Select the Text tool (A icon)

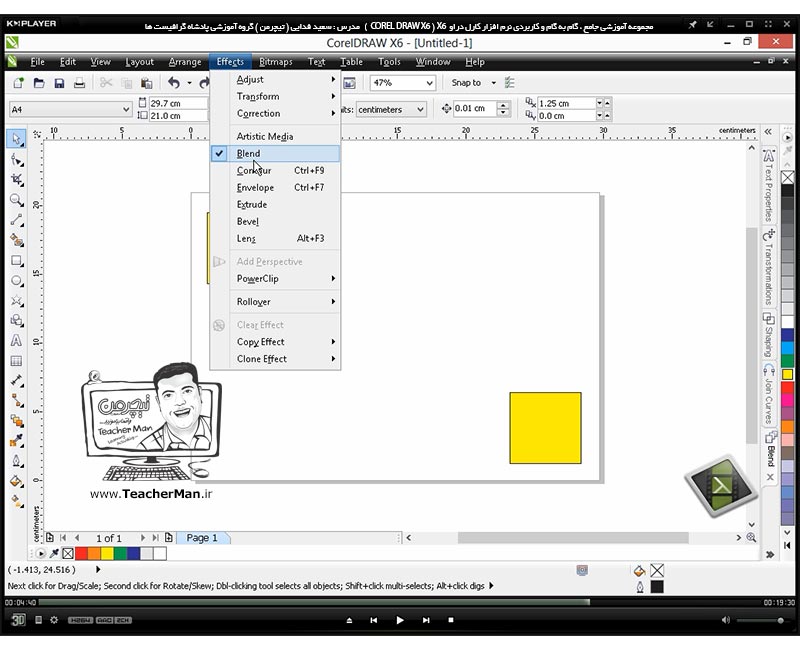16,340
